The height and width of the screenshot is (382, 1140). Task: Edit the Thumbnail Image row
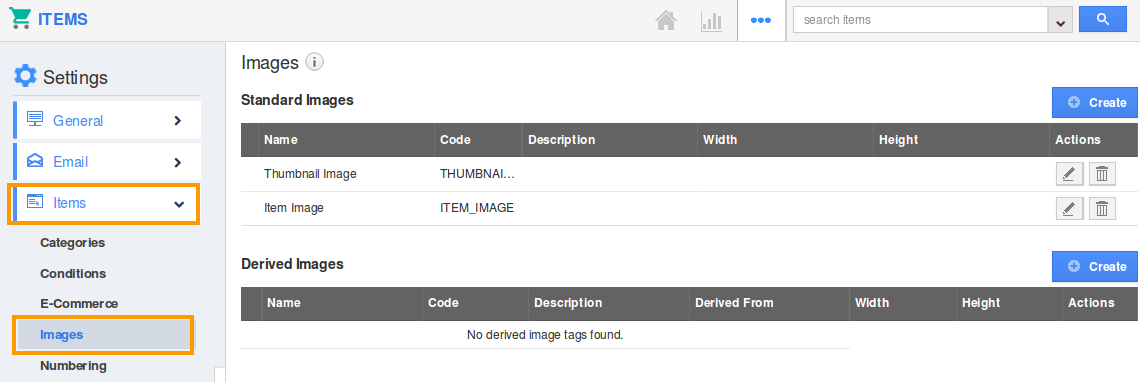(1069, 174)
